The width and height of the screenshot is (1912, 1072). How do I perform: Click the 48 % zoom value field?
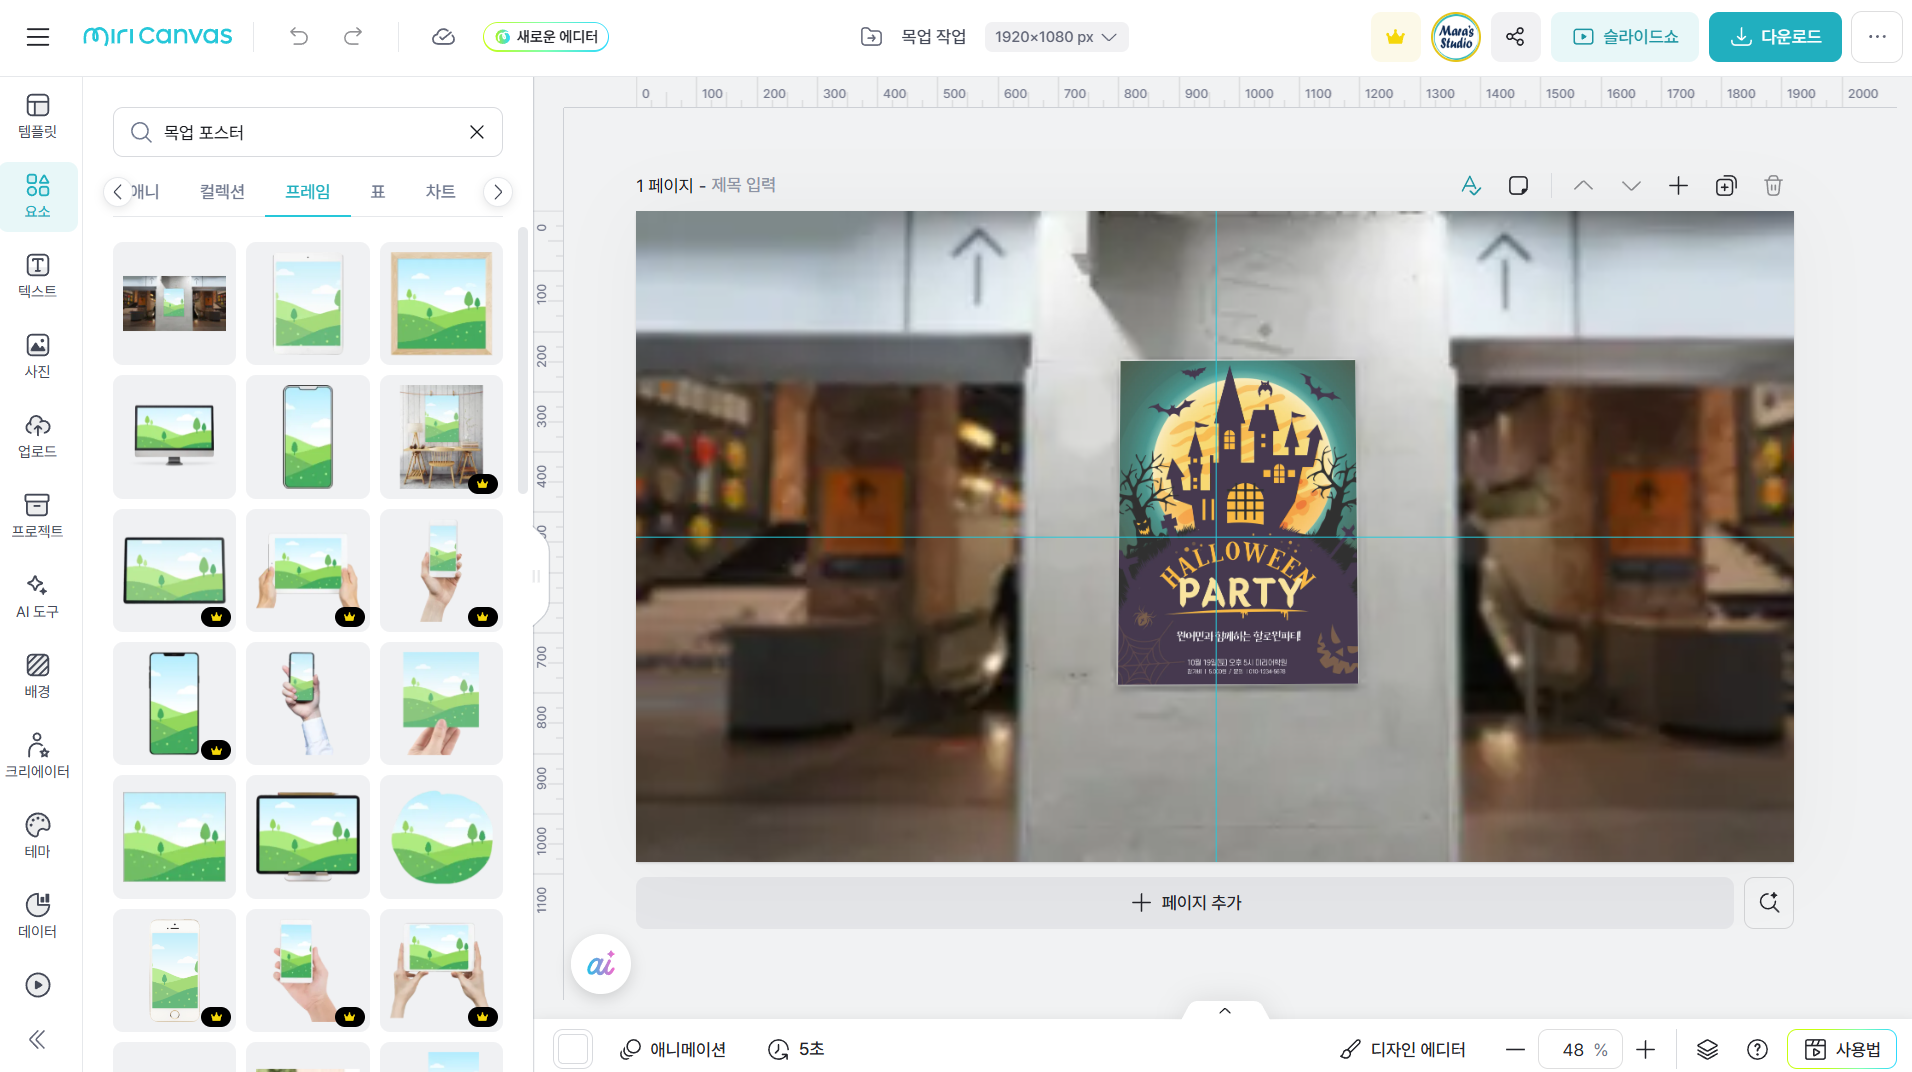pyautogui.click(x=1580, y=1049)
